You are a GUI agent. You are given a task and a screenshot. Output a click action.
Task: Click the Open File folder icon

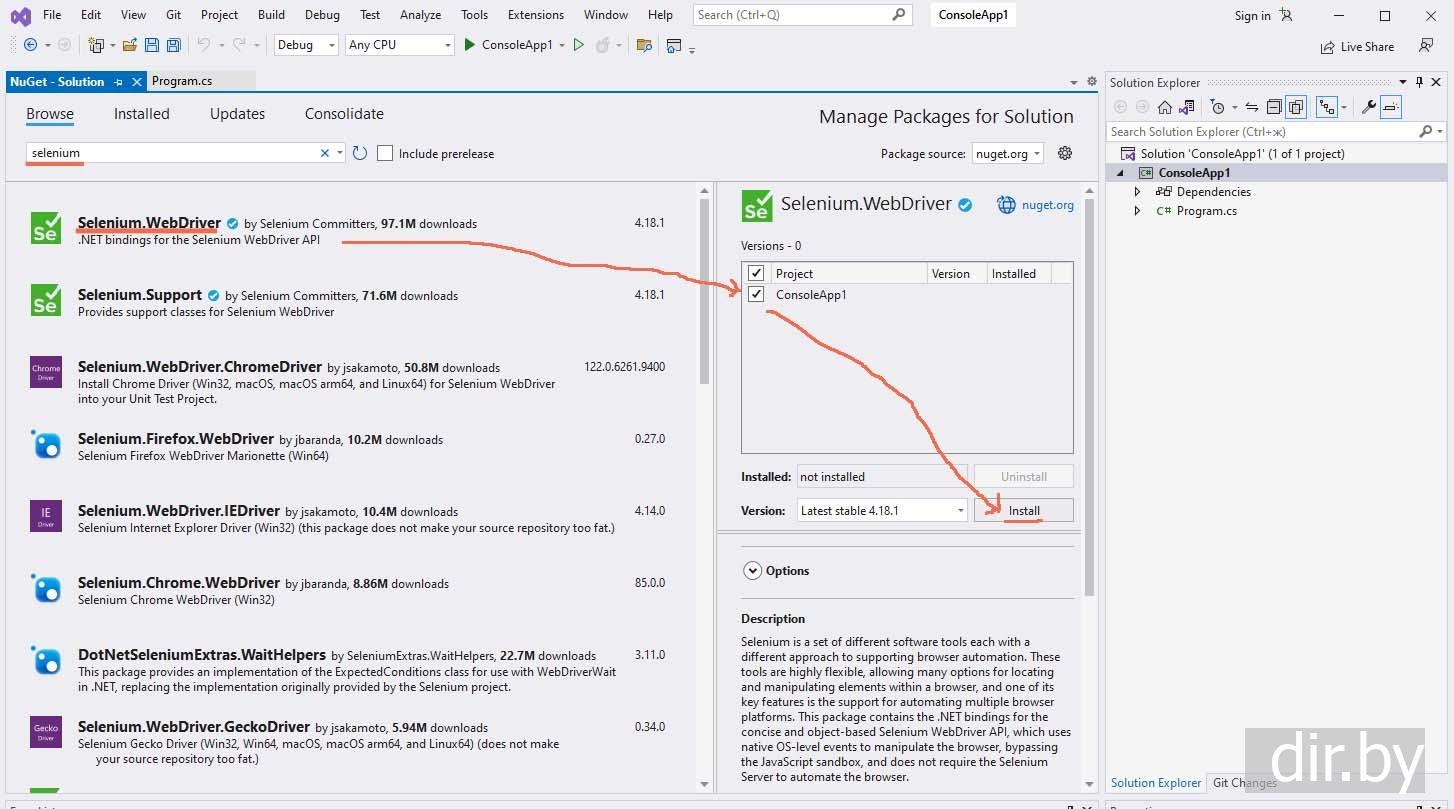pos(130,45)
